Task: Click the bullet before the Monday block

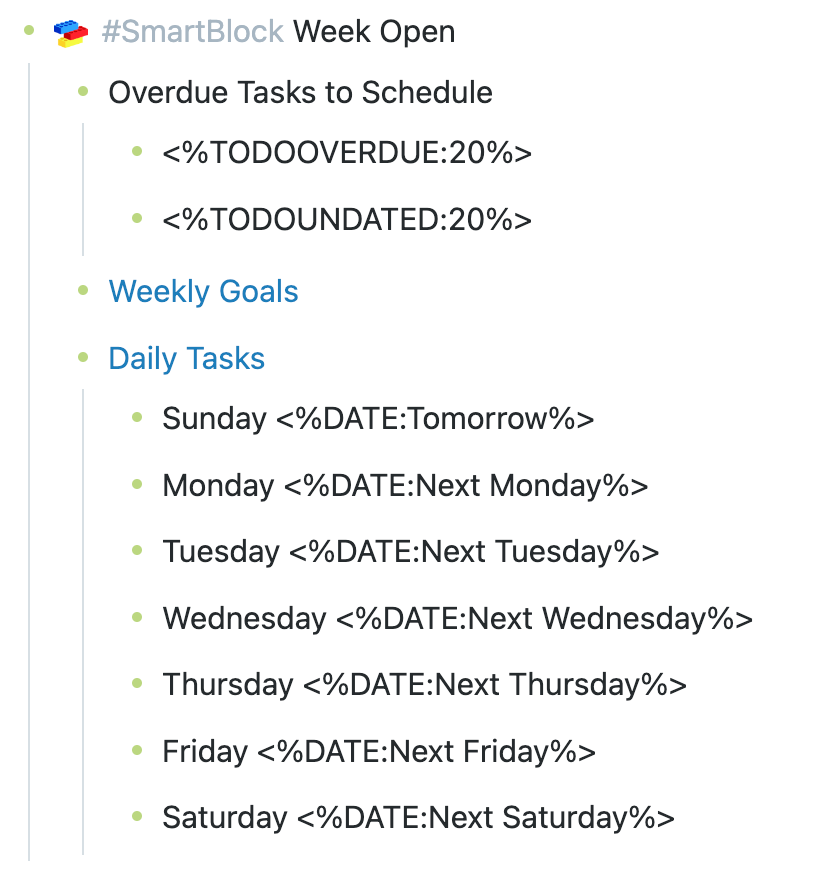Action: tap(137, 485)
